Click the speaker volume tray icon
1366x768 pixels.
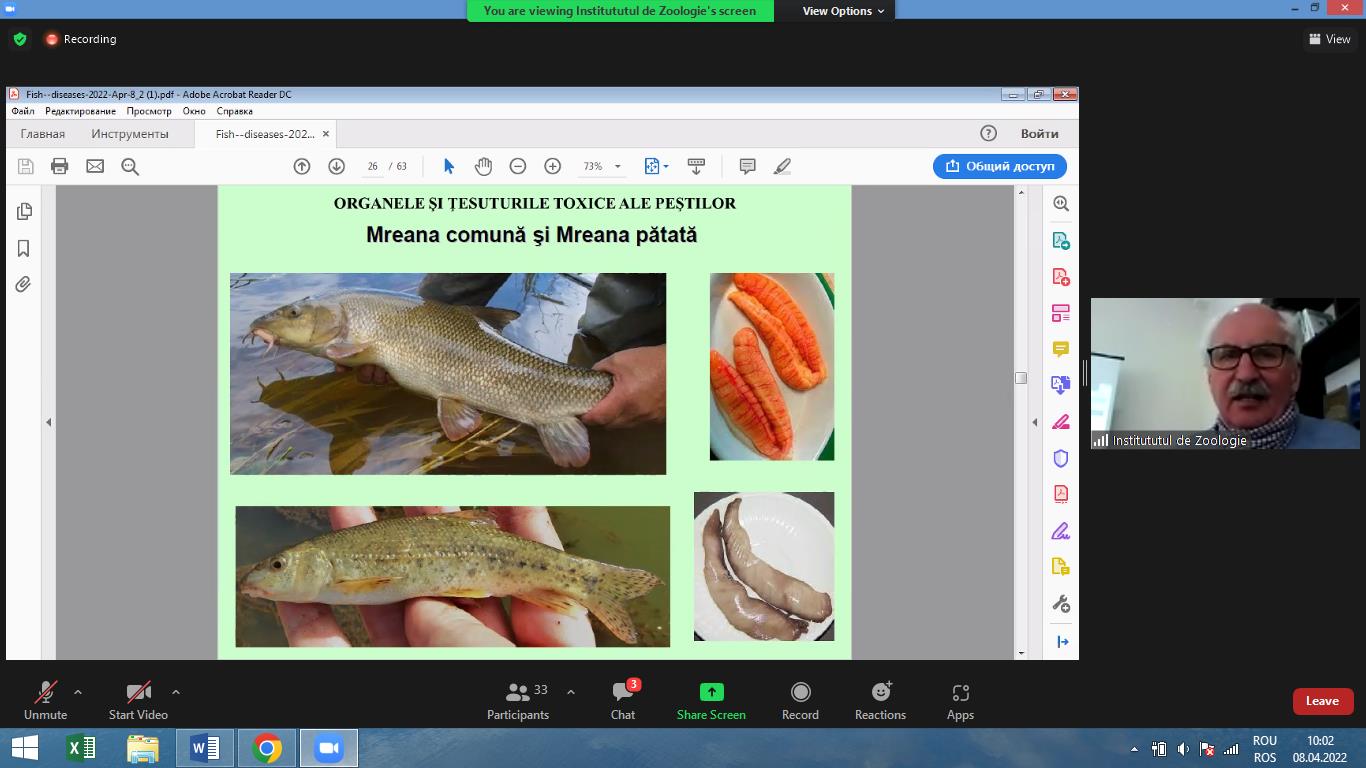click(1183, 749)
